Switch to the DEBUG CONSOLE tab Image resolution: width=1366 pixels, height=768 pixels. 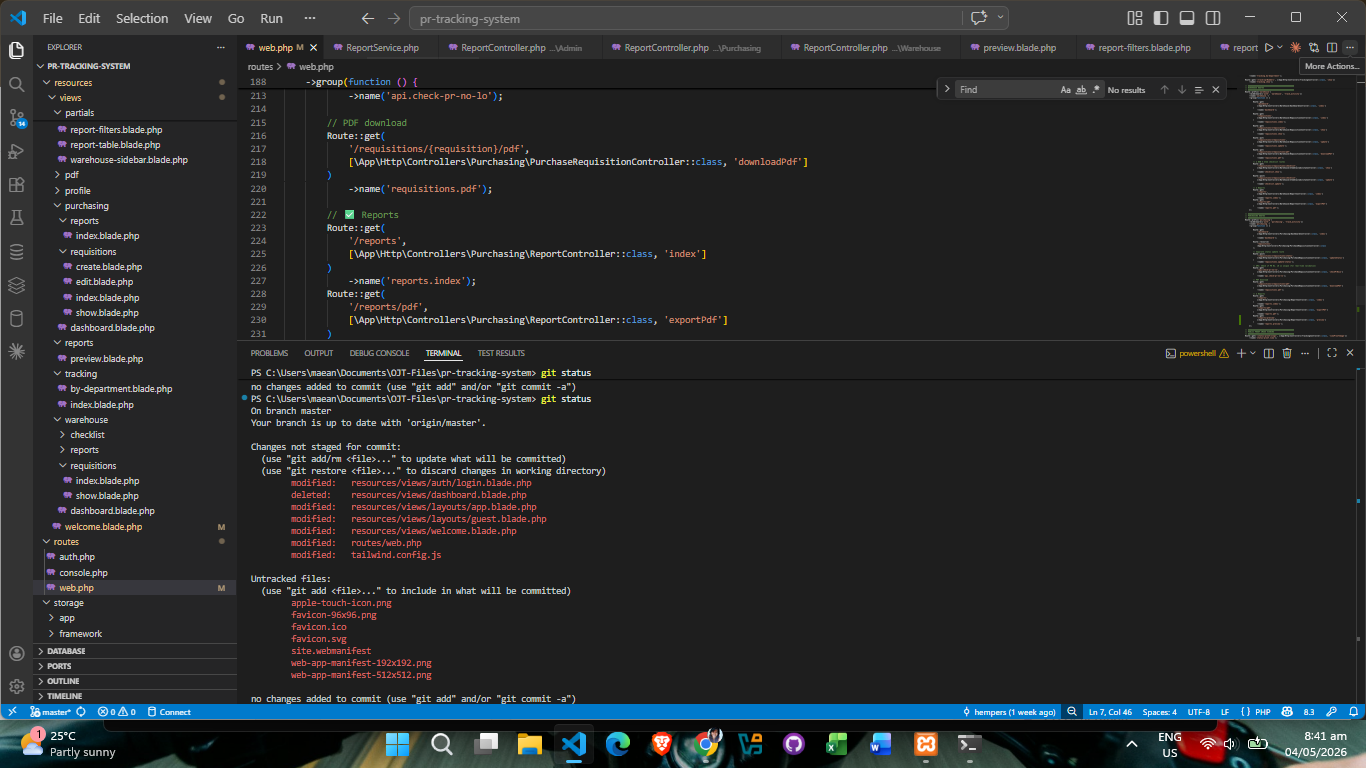[x=379, y=353]
